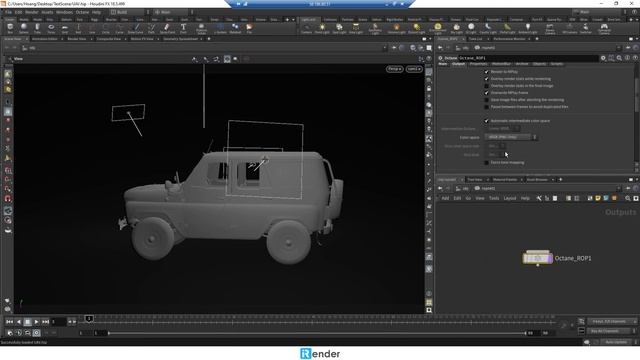This screenshot has width=640, height=360.
Task: Click the current frame number field
Action: pyautogui.click(x=58, y=322)
